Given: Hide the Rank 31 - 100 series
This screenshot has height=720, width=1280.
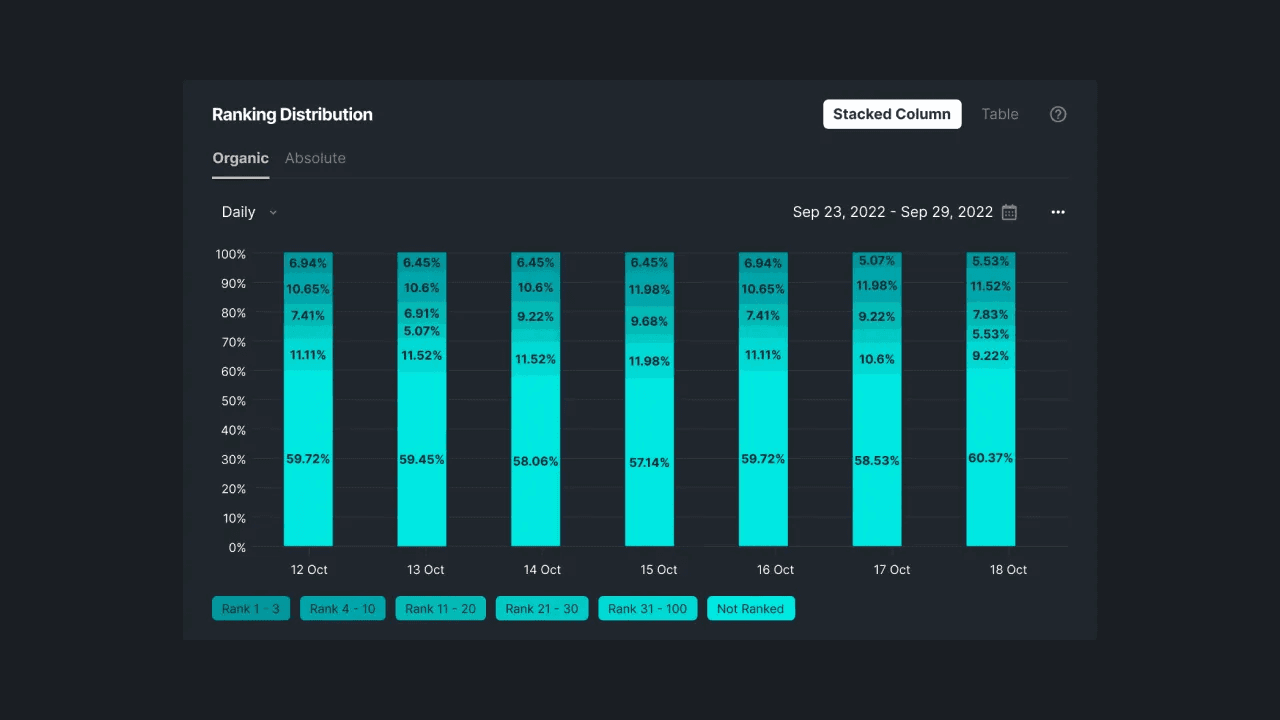Looking at the screenshot, I should (x=648, y=609).
